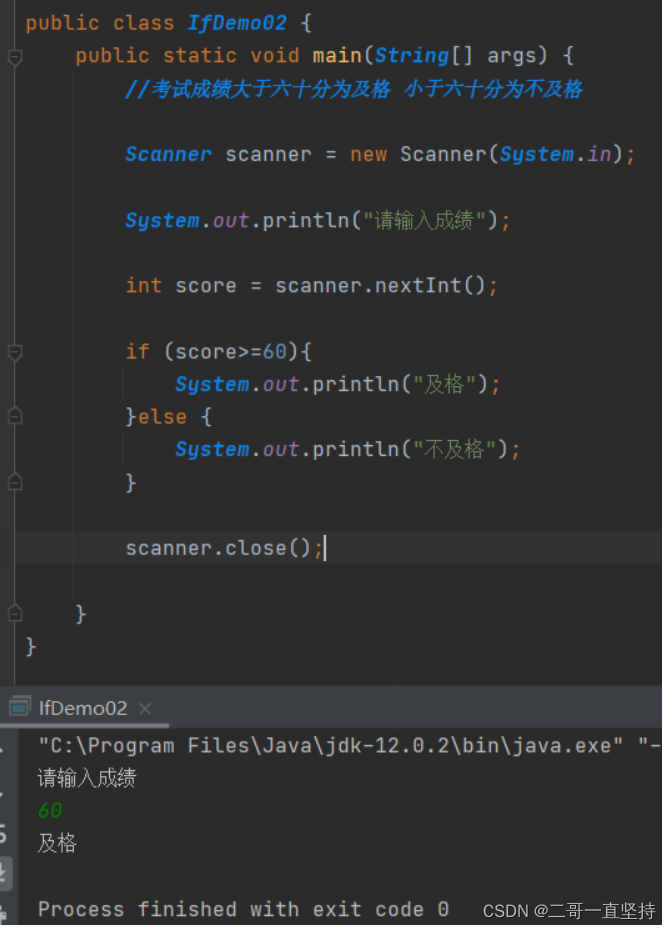Click scanner.nextInt() call
Image resolution: width=672 pixels, height=930 pixels.
pos(380,286)
